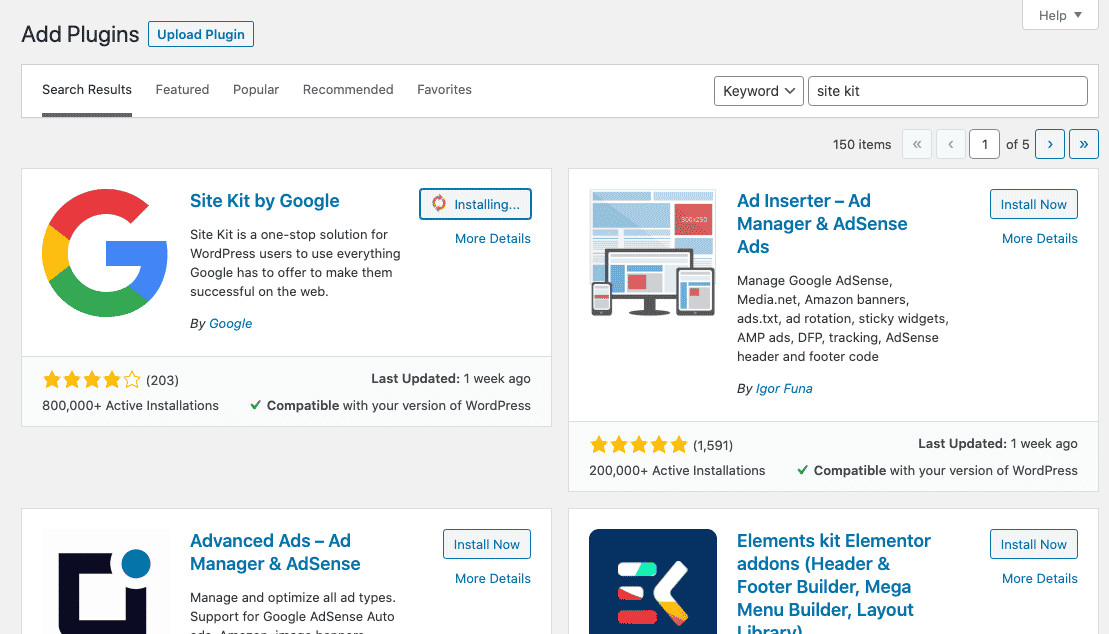Switch to the Featured tab
Screen dimensions: 1109x634
(182, 89)
